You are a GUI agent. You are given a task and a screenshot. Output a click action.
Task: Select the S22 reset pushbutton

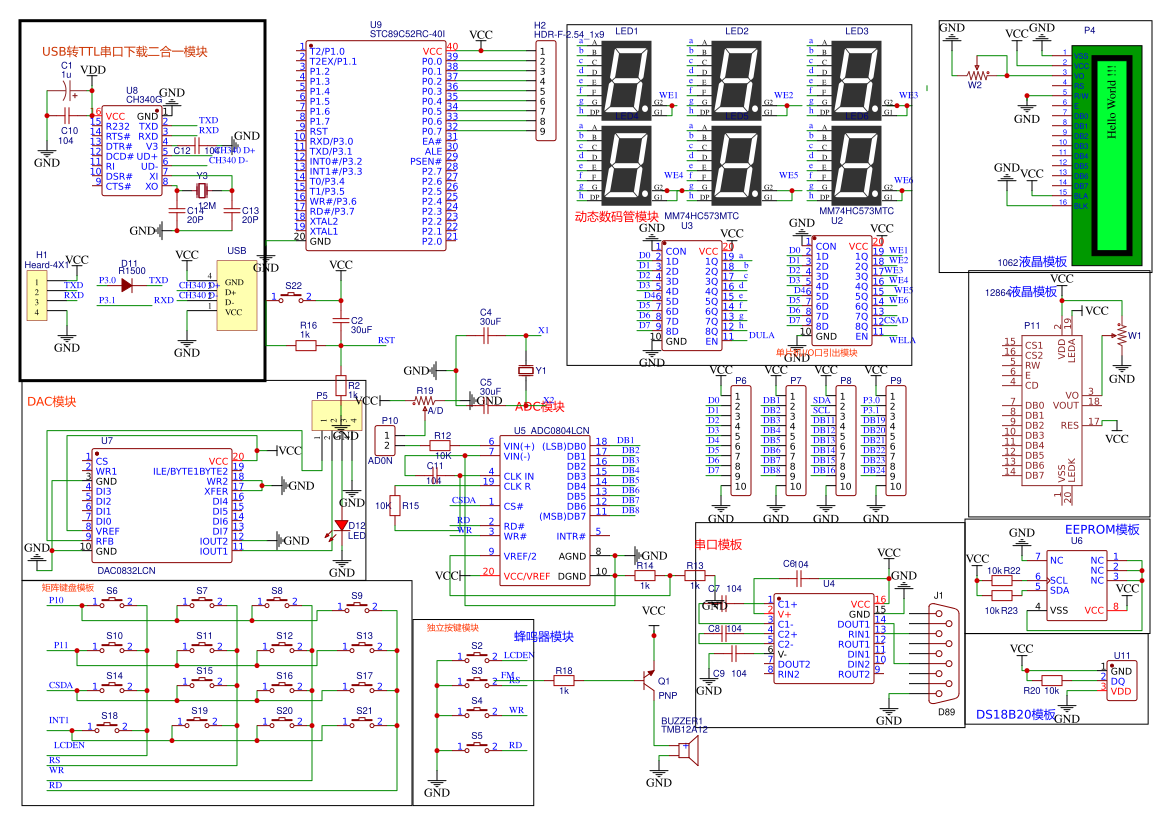pyautogui.click(x=294, y=297)
